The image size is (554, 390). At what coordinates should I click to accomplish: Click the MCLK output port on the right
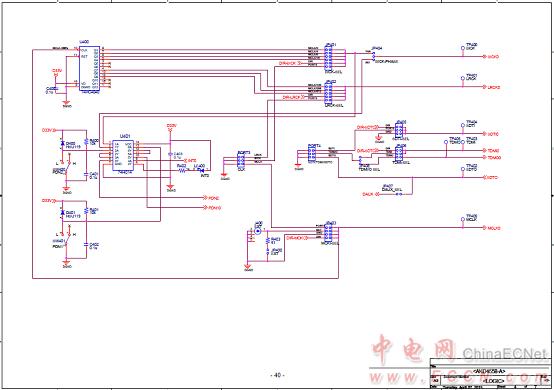point(492,228)
